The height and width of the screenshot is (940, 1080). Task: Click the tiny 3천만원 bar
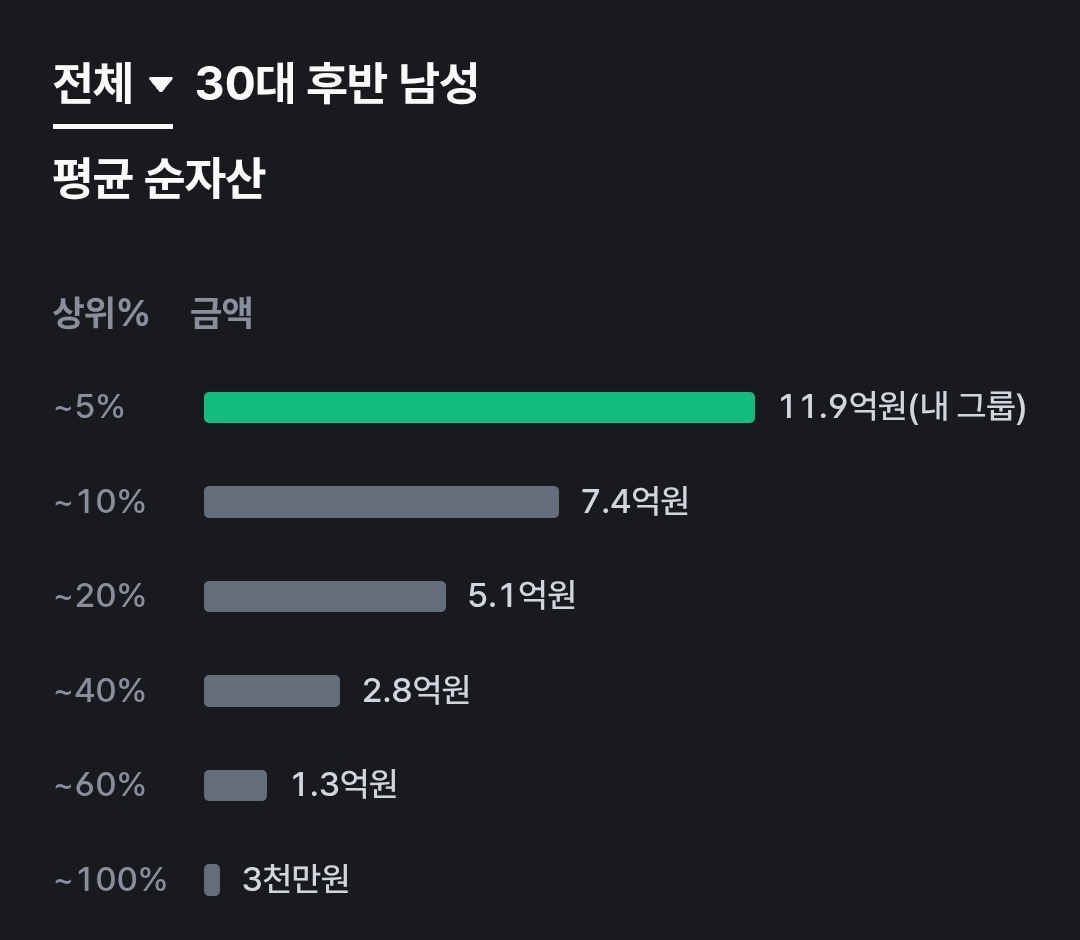tap(212, 880)
